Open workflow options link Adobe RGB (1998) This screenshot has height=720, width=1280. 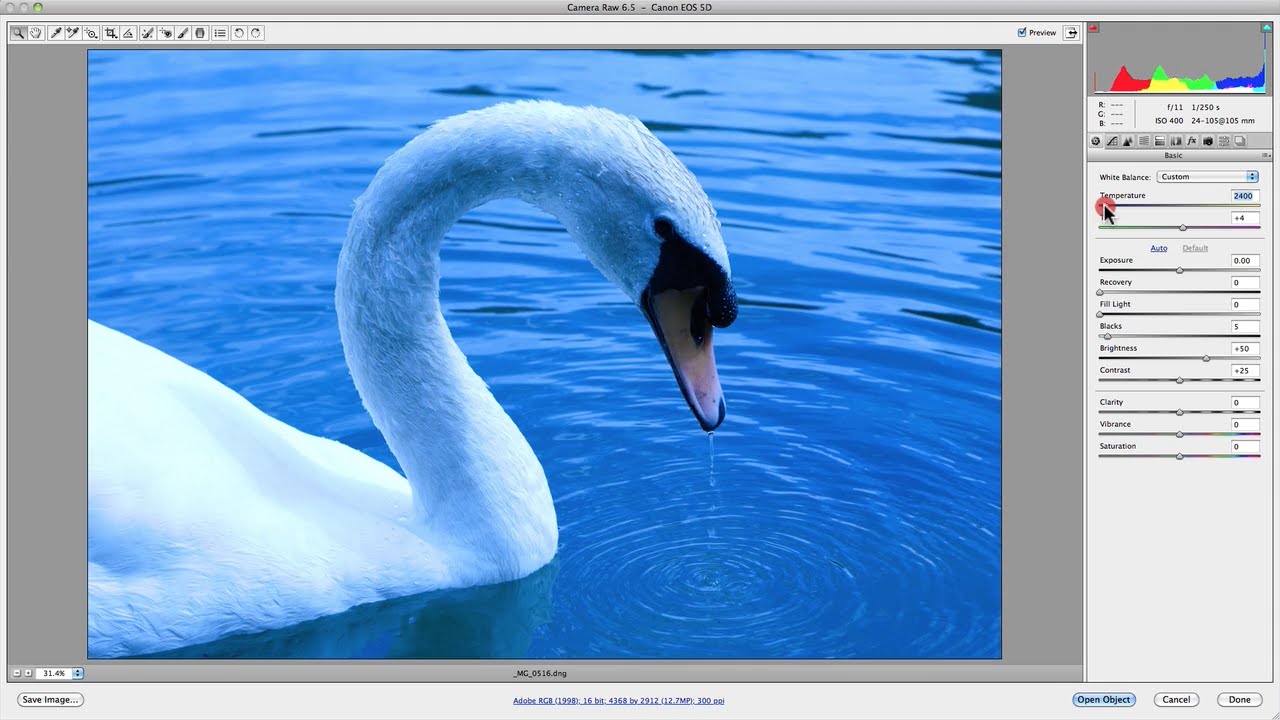pos(619,700)
